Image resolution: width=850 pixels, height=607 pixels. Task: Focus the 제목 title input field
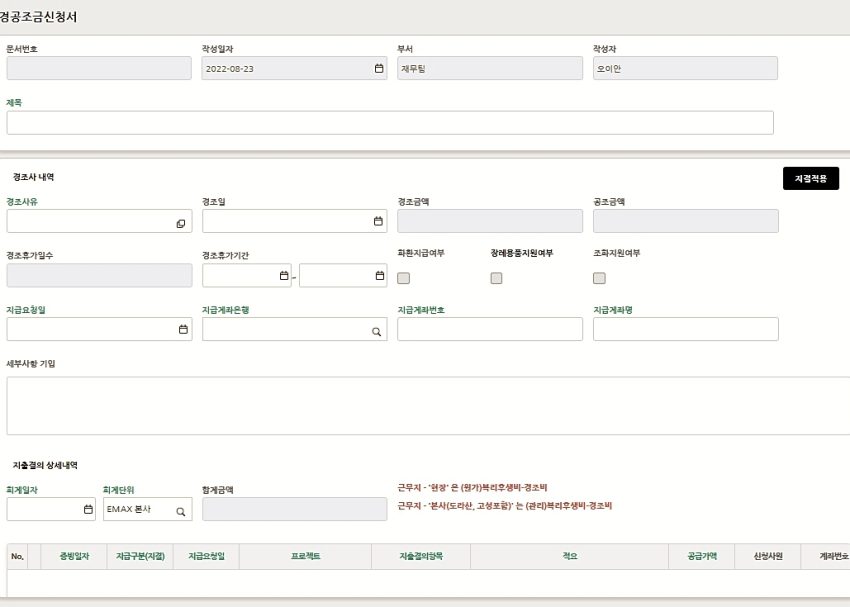(x=390, y=123)
